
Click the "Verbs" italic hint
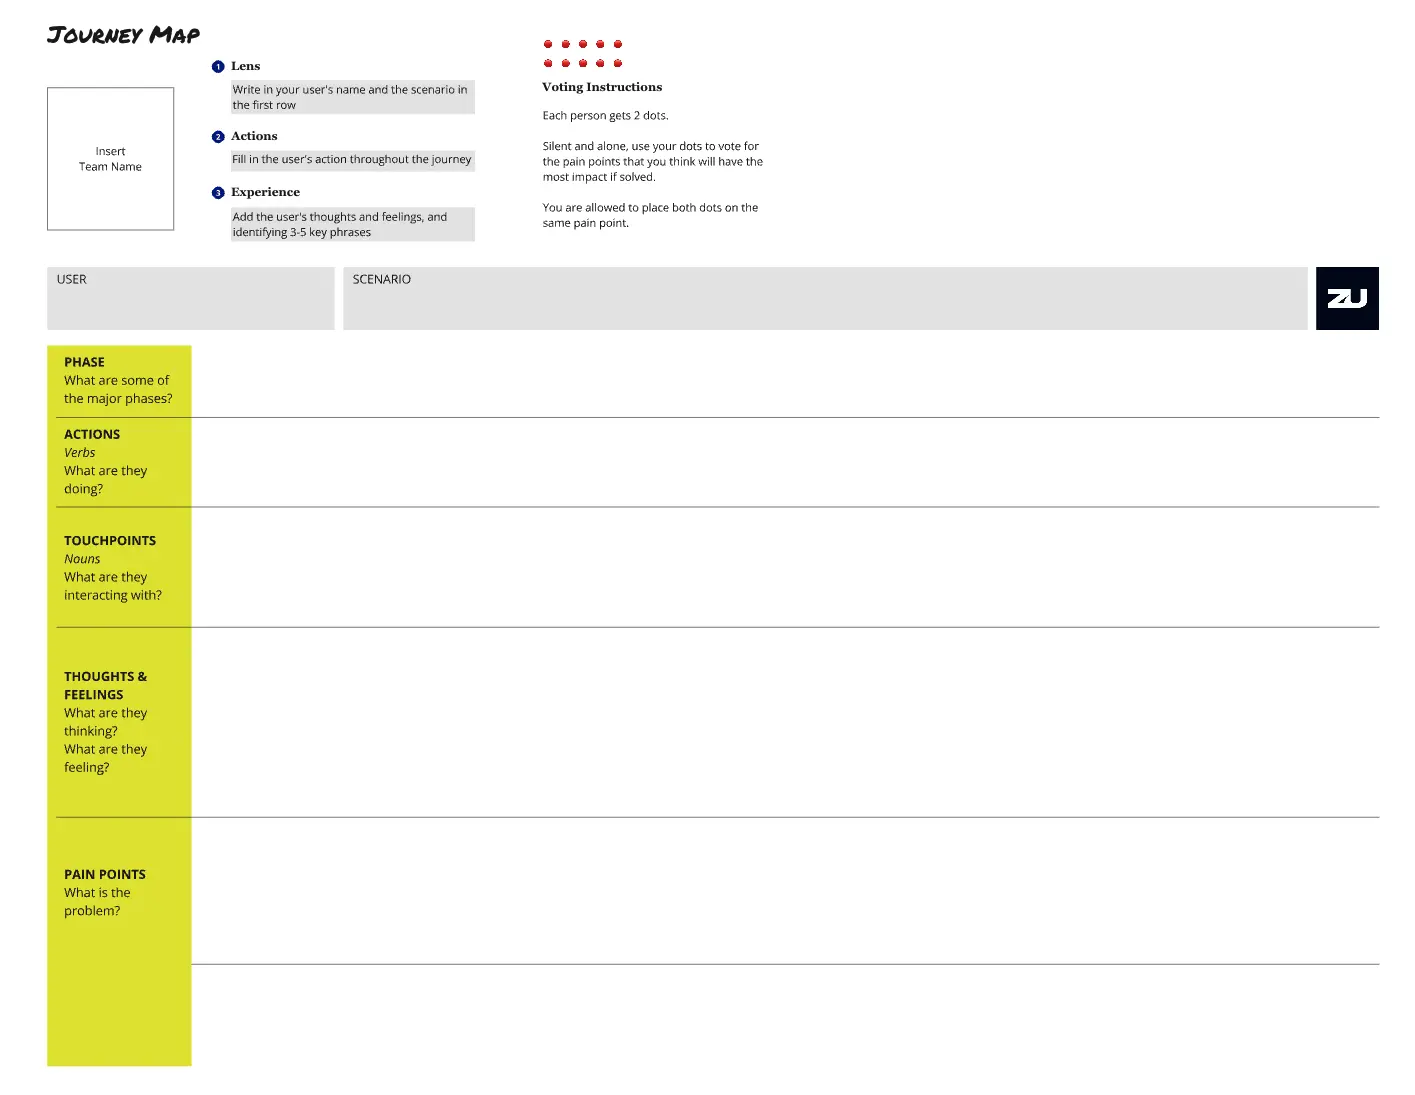tap(80, 452)
